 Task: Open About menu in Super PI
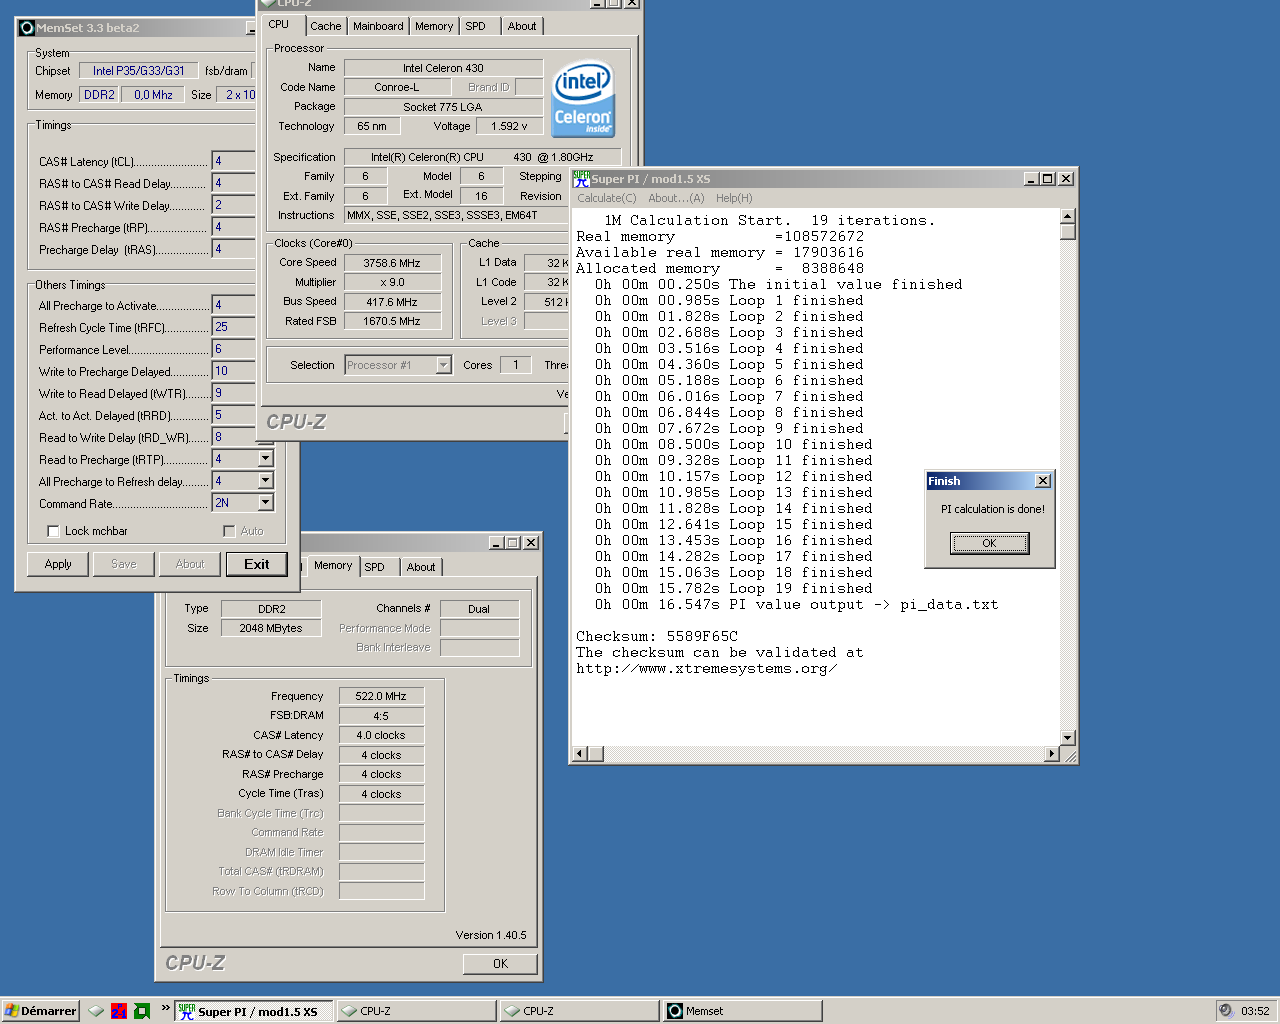pyautogui.click(x=676, y=198)
